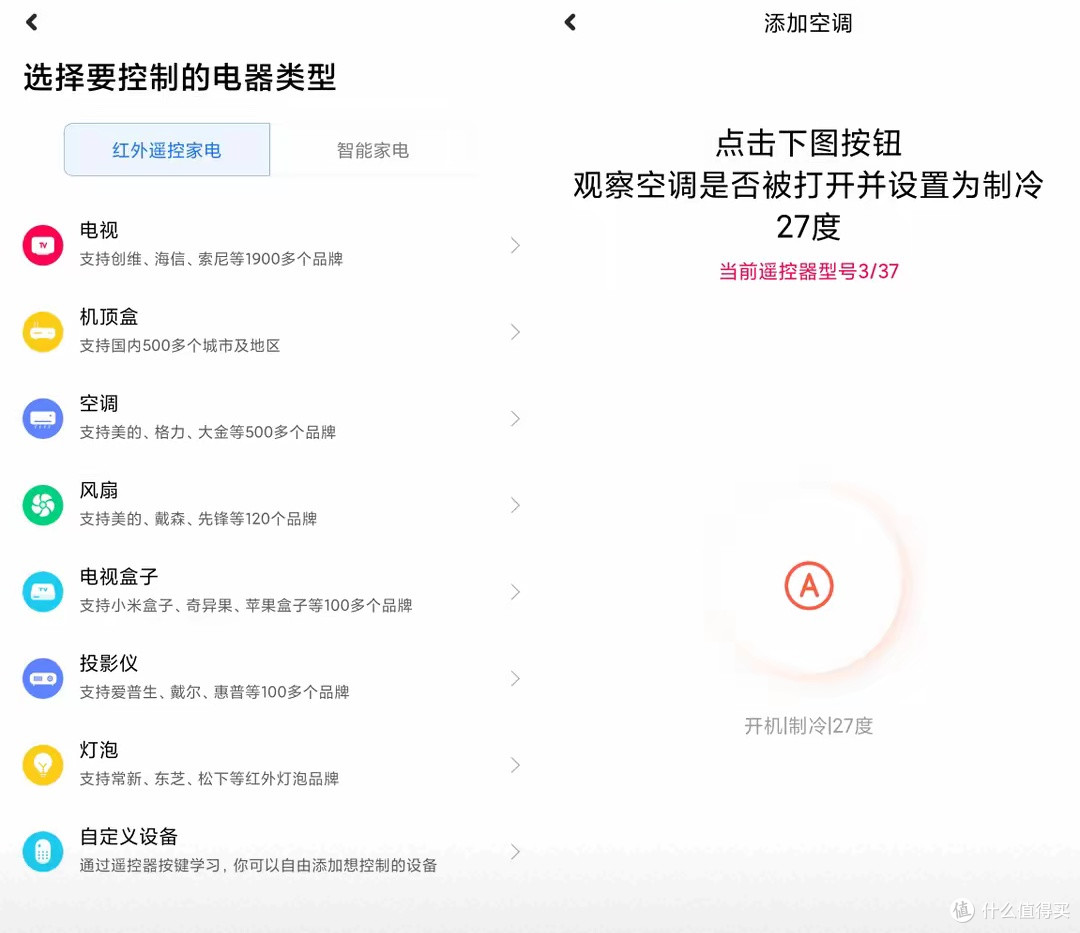
Task: Tap the blue 空调 air conditioner icon
Action: point(43,419)
